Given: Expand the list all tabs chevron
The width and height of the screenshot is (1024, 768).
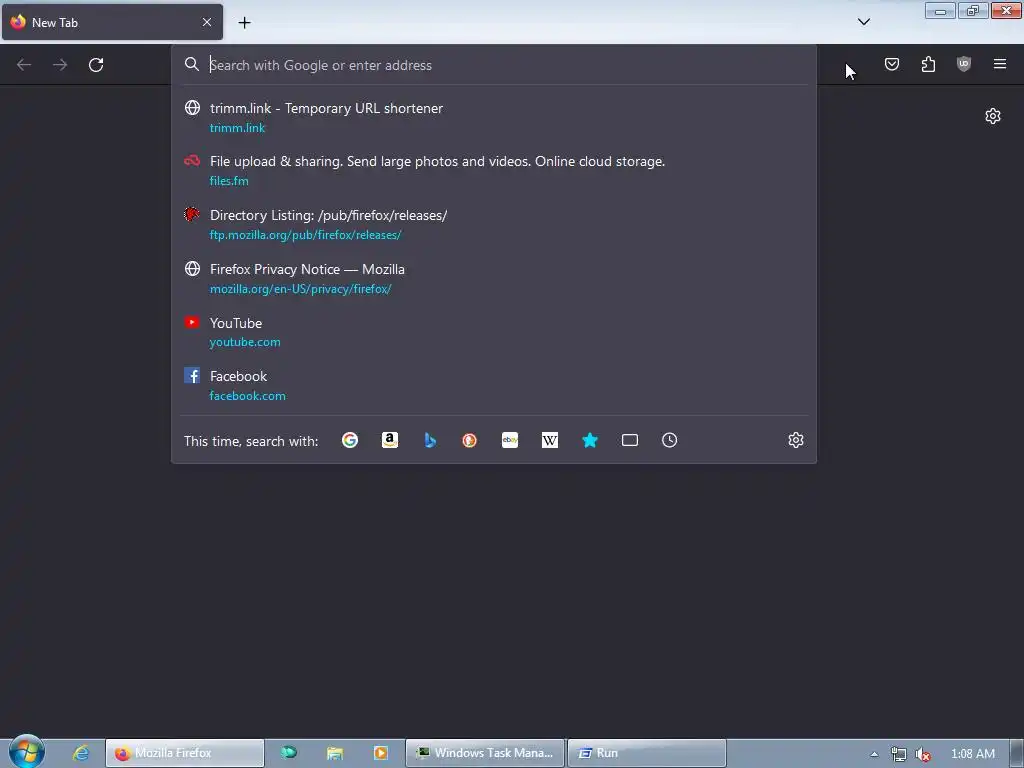Looking at the screenshot, I should tap(864, 22).
